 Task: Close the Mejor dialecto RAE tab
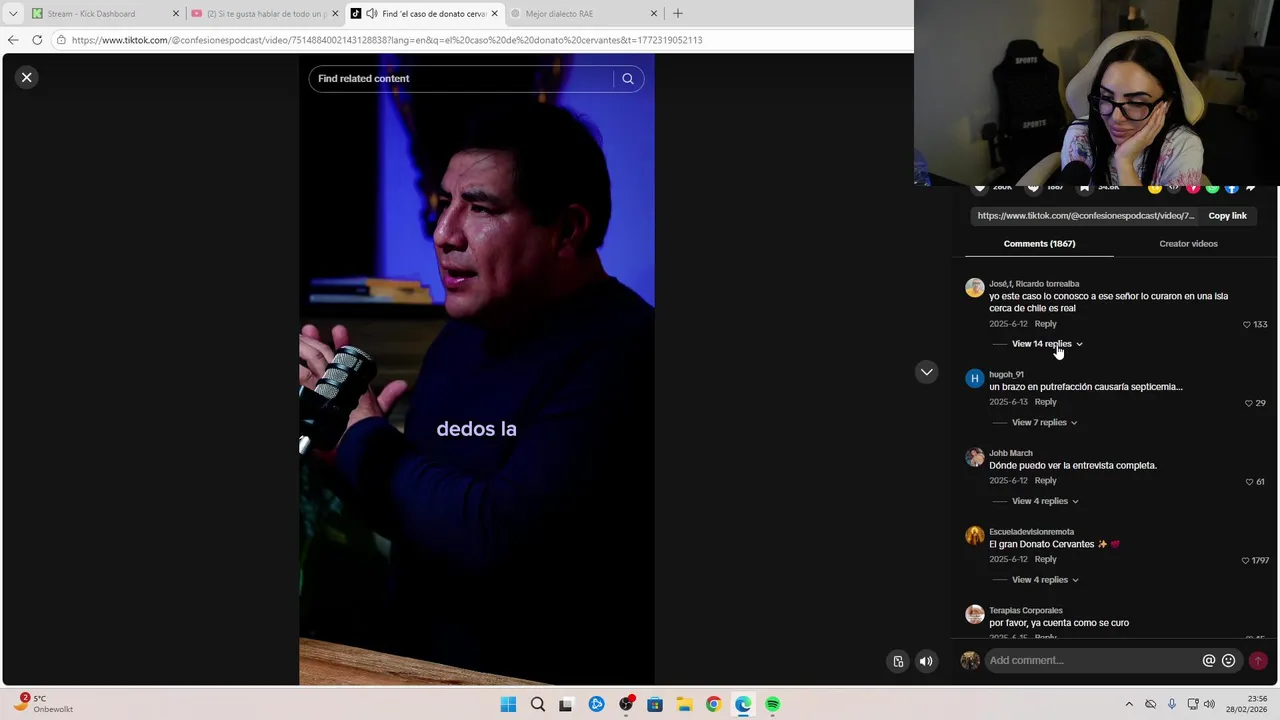[x=654, y=14]
